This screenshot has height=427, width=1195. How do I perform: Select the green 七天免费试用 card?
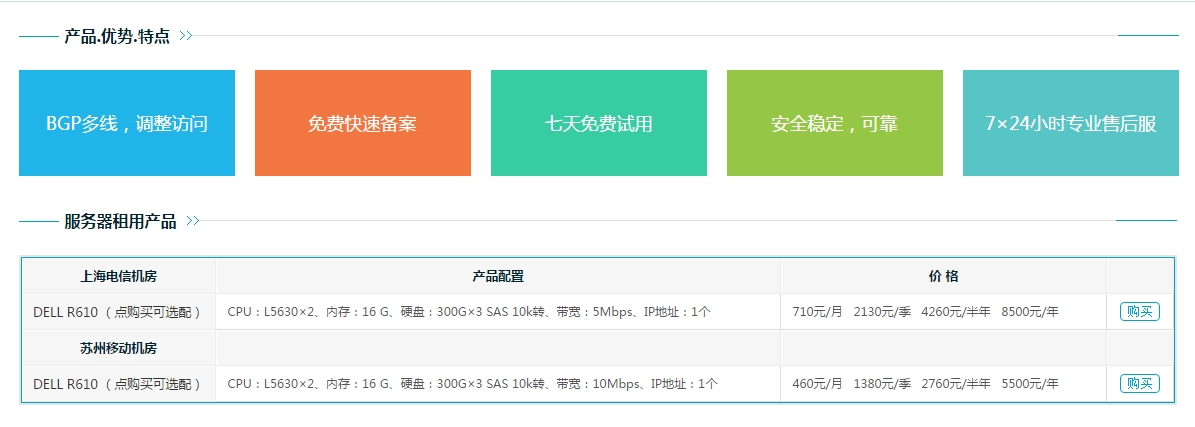(x=599, y=123)
